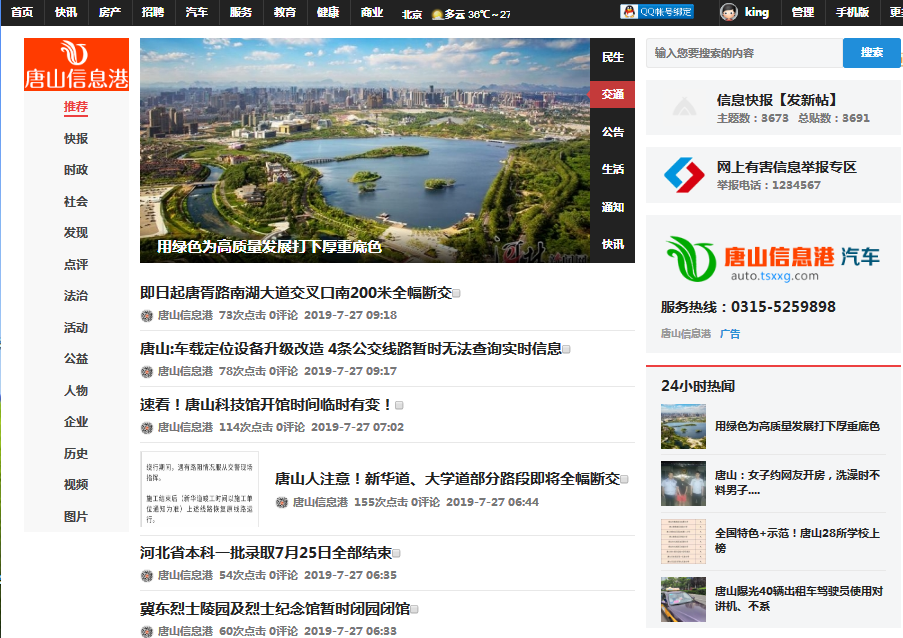The width and height of the screenshot is (903, 638).
Task: Click the search input field
Action: coord(744,53)
